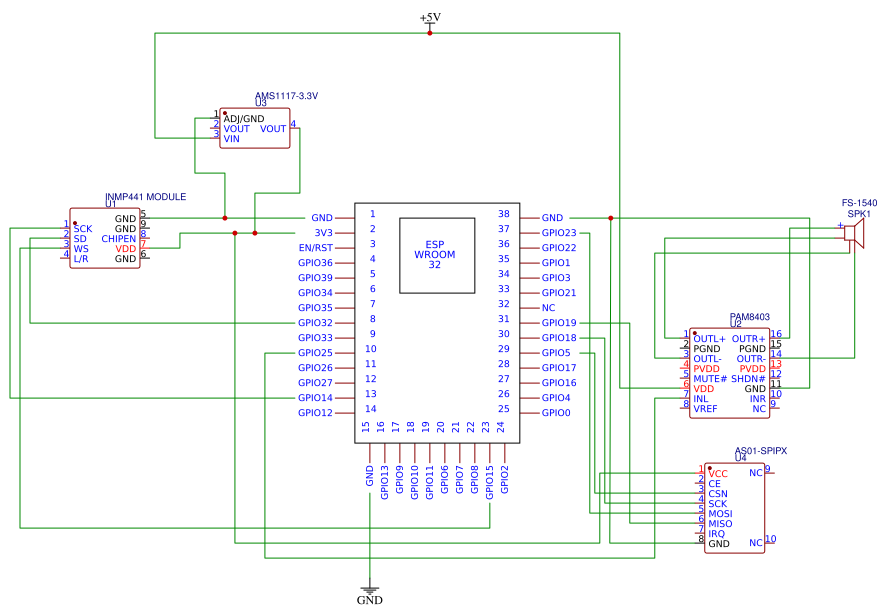
Task: Select the GPIO2 bottom pin label
Action: (x=505, y=480)
